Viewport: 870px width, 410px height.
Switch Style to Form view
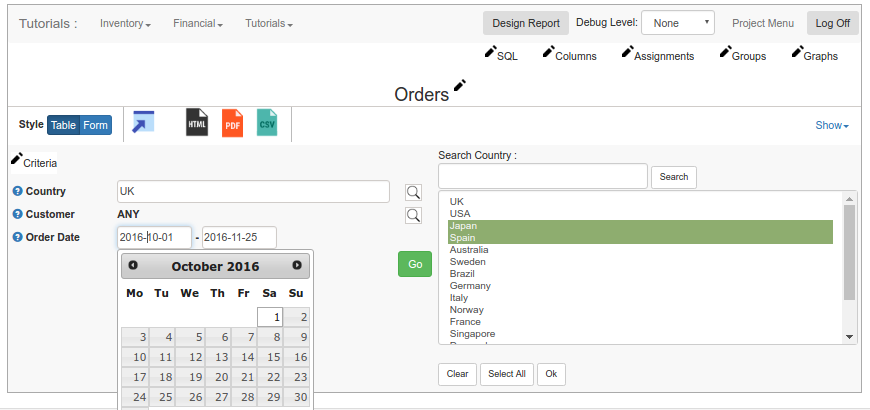pos(96,125)
